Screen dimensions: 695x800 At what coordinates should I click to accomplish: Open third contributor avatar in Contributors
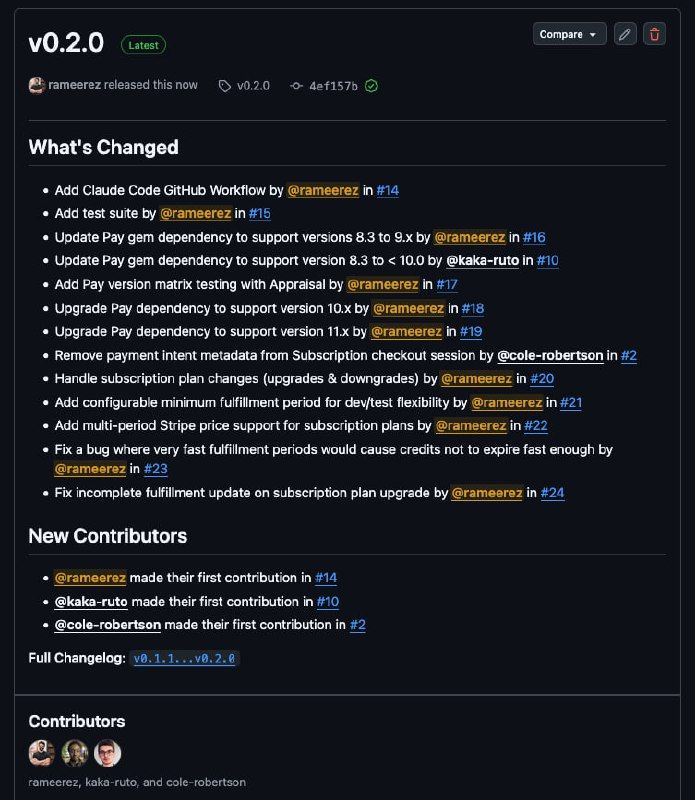point(107,753)
